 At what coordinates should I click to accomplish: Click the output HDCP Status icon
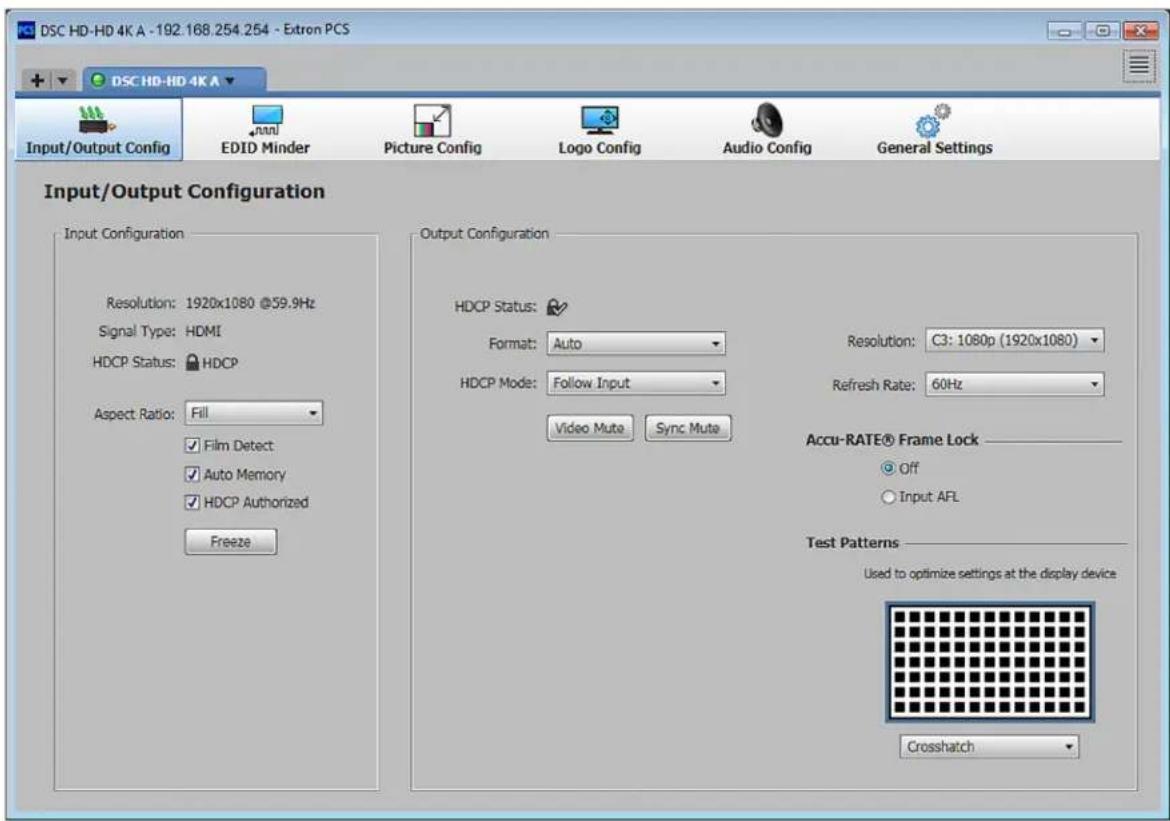coord(557,307)
